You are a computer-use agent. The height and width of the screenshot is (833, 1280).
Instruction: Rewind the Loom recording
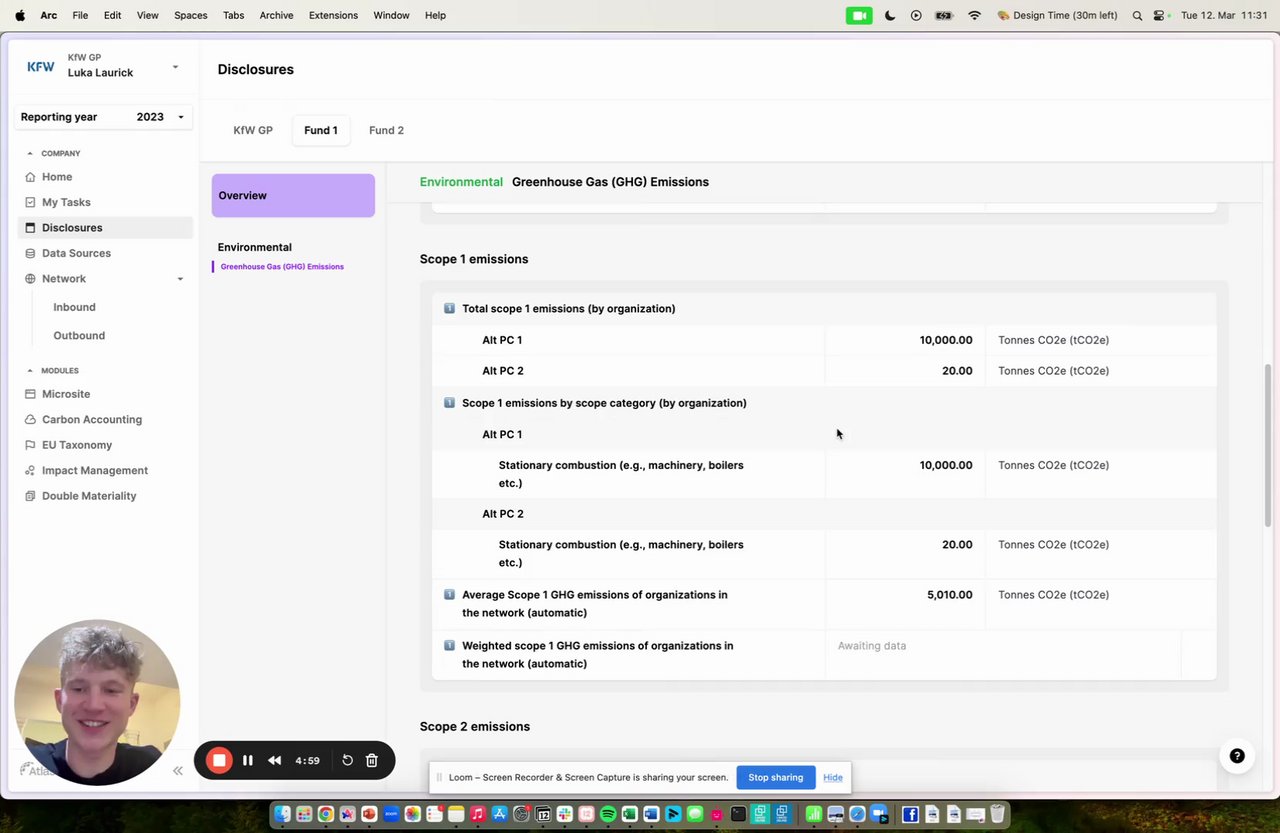click(274, 761)
